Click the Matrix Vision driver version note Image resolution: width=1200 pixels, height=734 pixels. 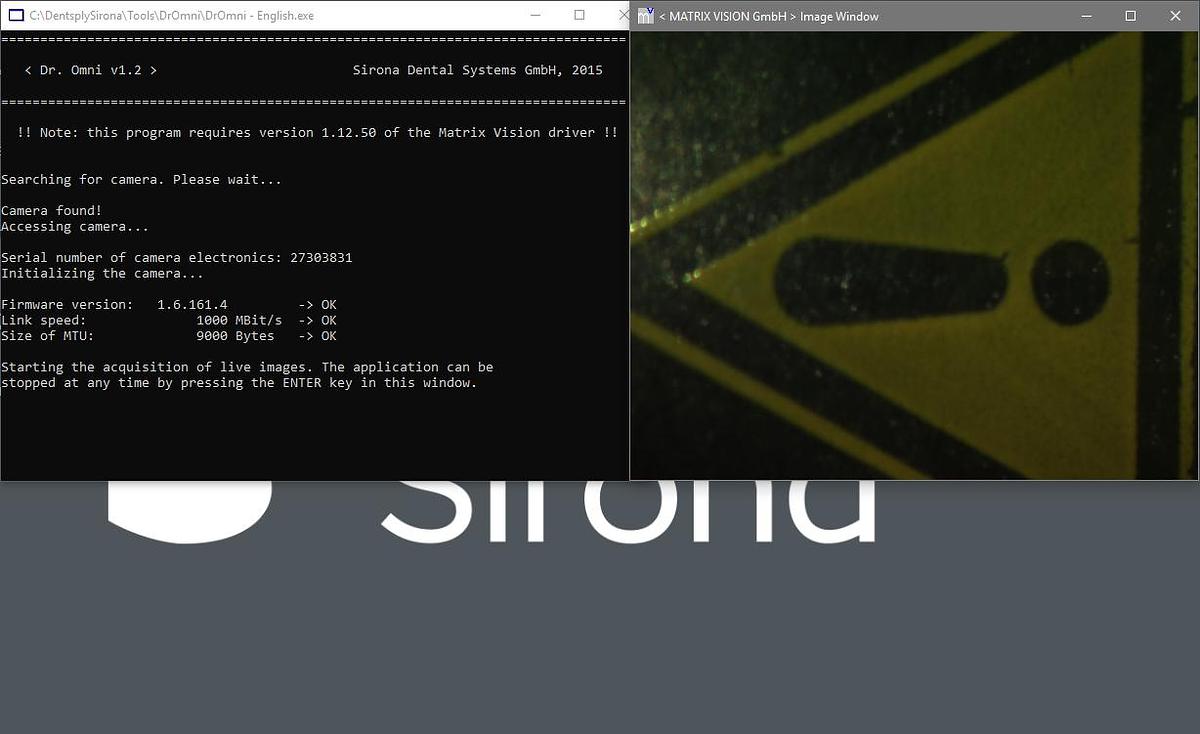[317, 133]
